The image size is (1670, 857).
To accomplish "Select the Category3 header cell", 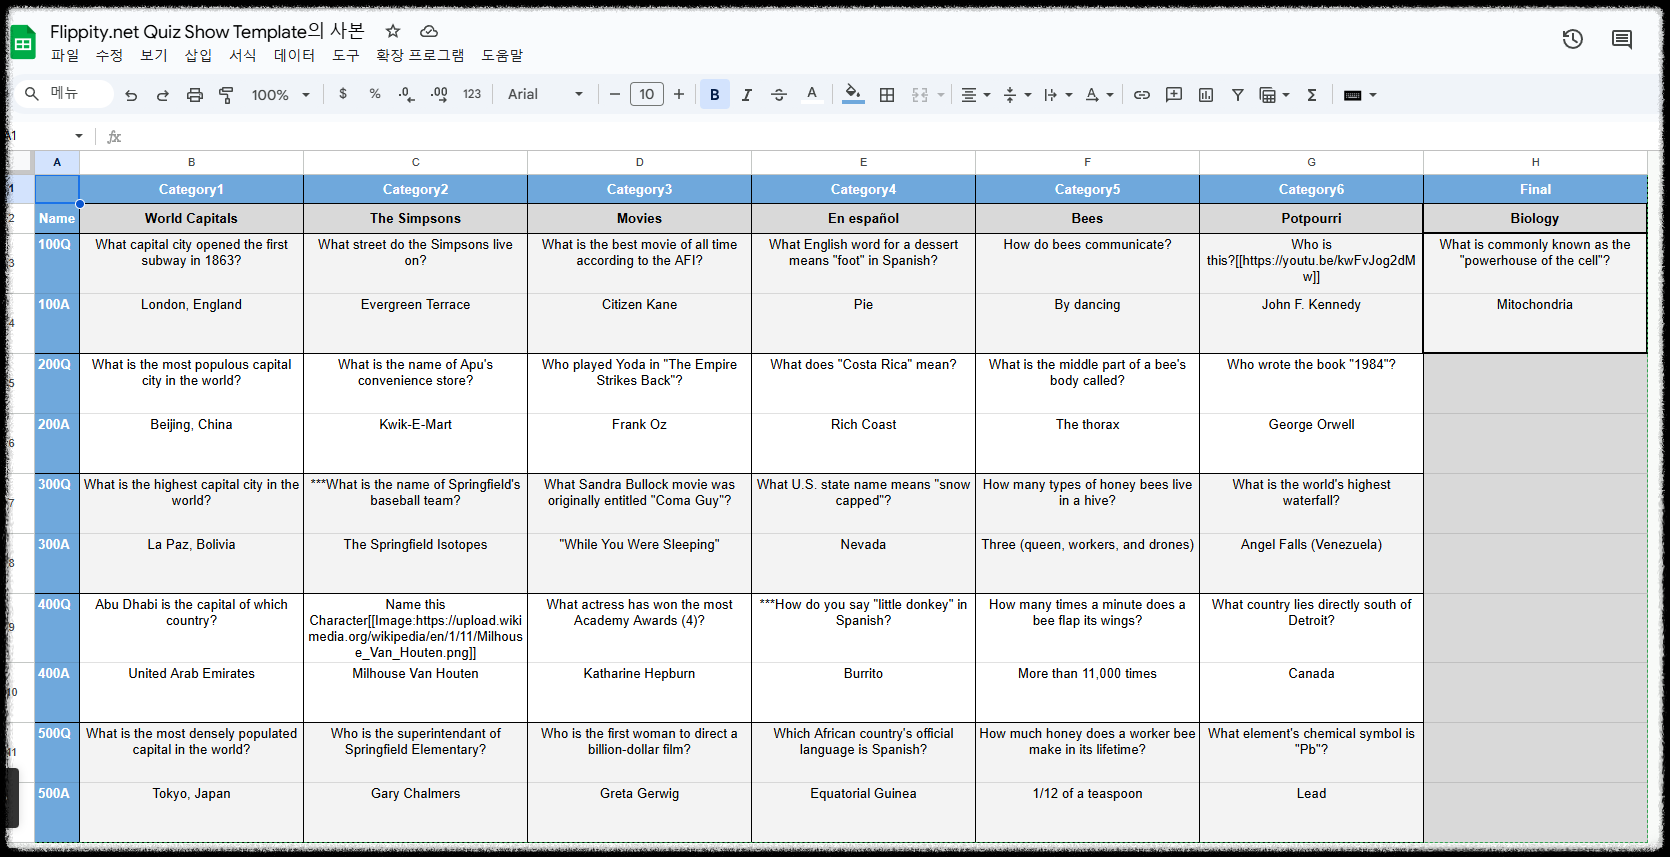I will (639, 189).
